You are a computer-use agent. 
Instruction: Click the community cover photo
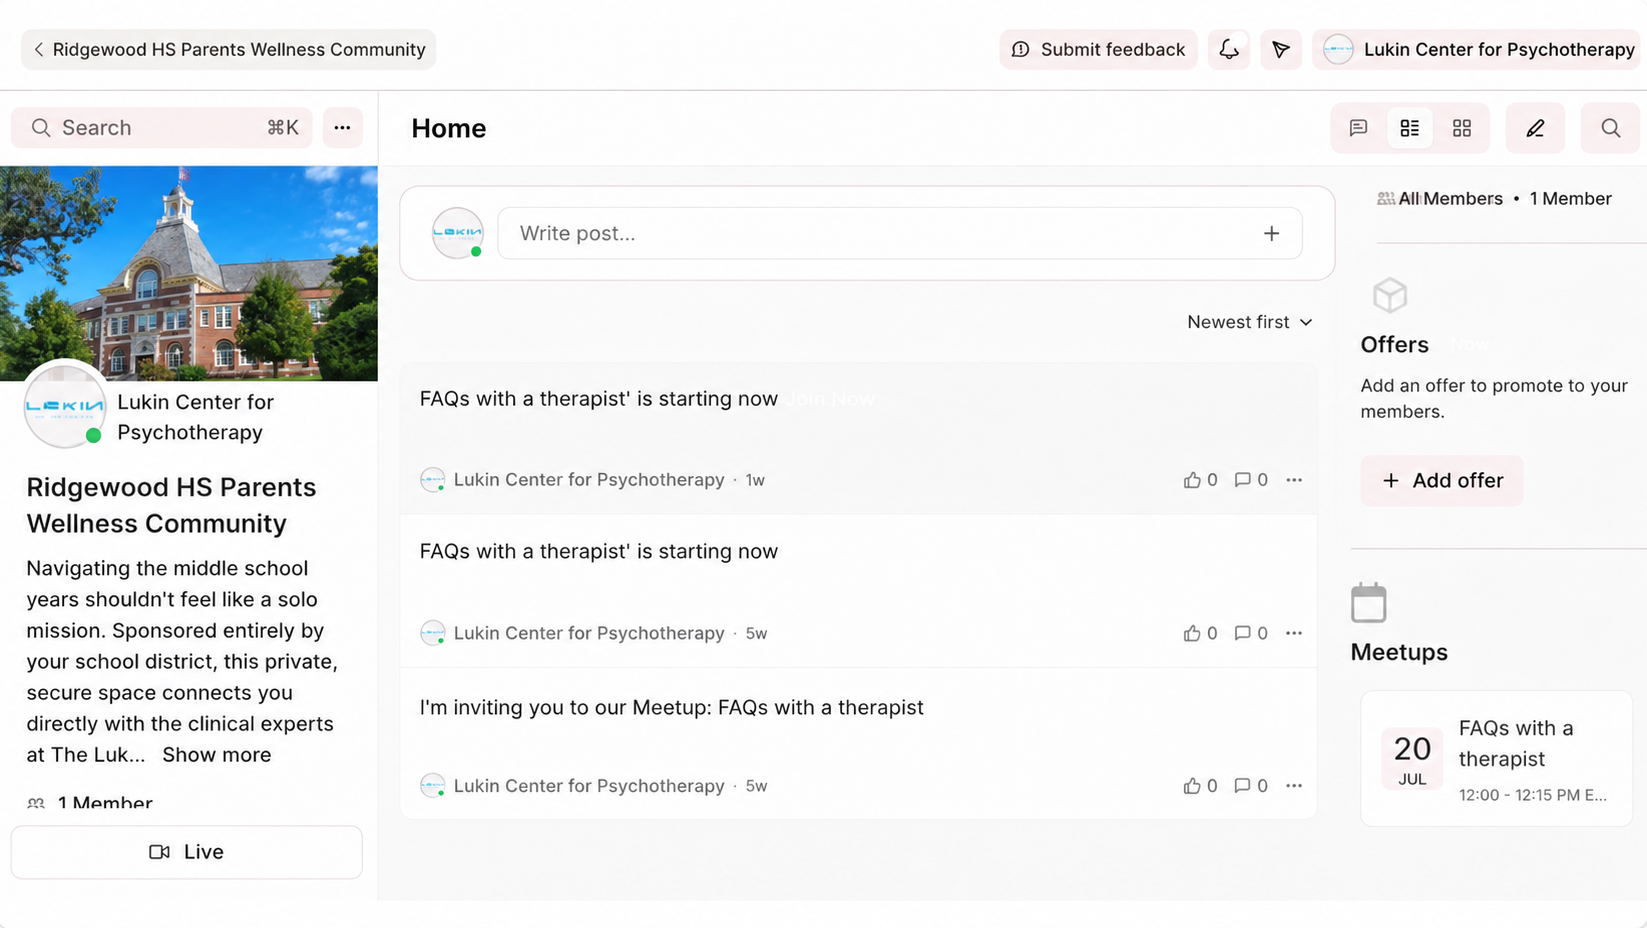point(189,273)
